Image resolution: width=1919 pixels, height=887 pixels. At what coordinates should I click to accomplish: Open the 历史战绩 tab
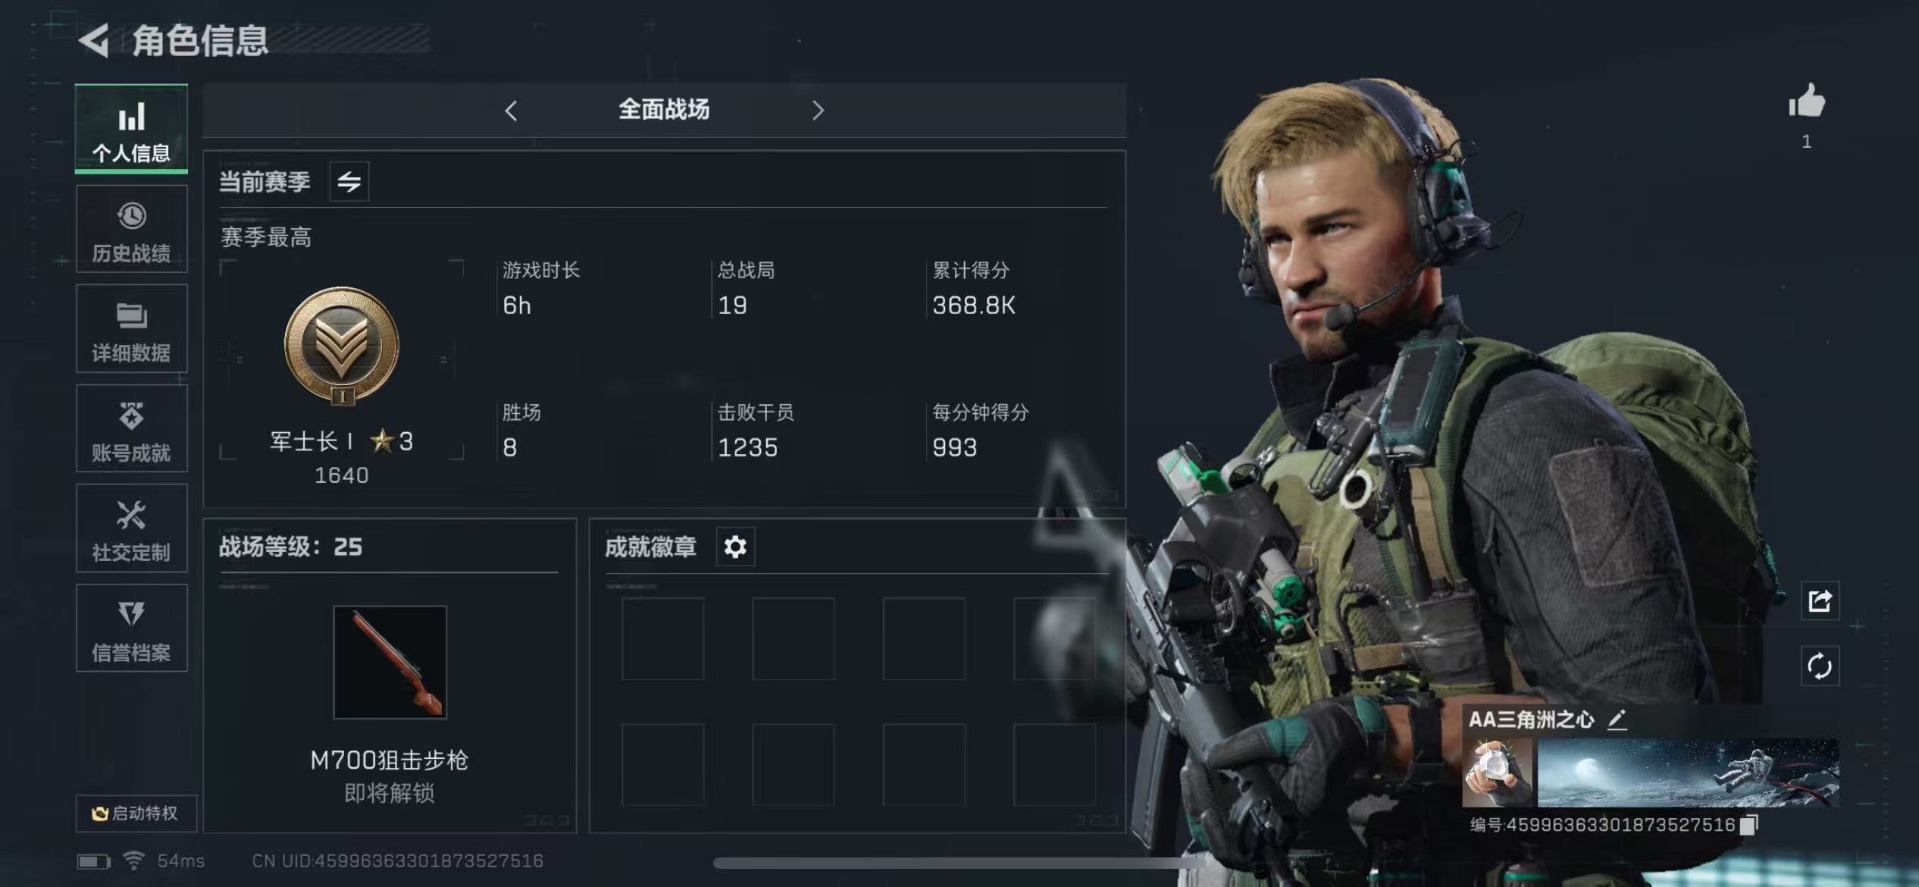pos(131,229)
